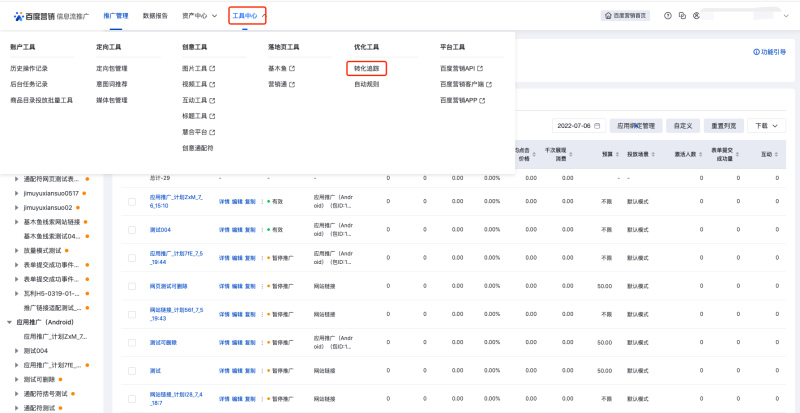This screenshot has width=800, height=413.
Task: Click the external-link icon beside 标题工具
Action: coord(212,116)
